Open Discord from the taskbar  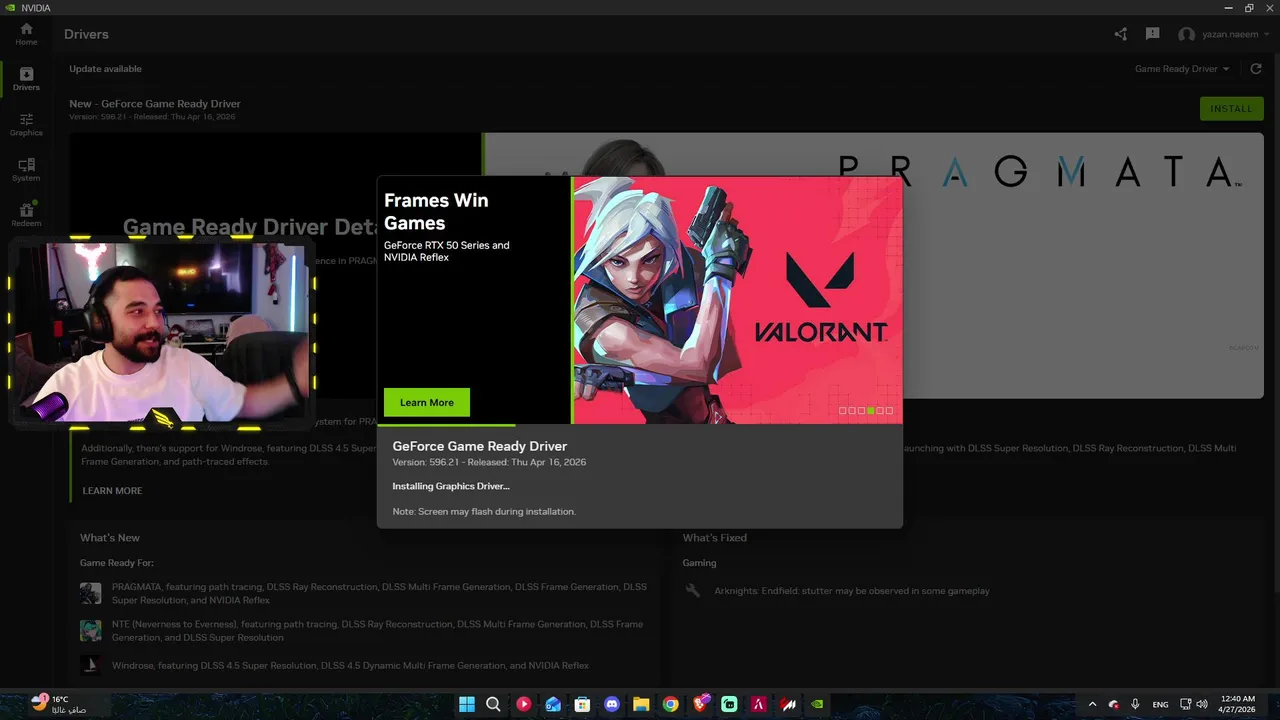612,704
